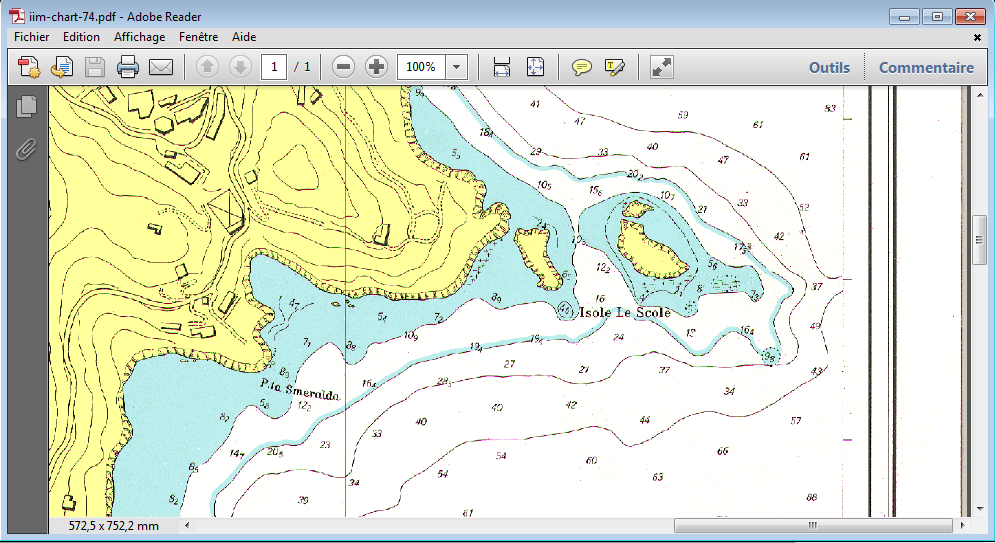Click the horizontal scrollbar thumb
This screenshot has height=543, width=995.
pos(813,525)
